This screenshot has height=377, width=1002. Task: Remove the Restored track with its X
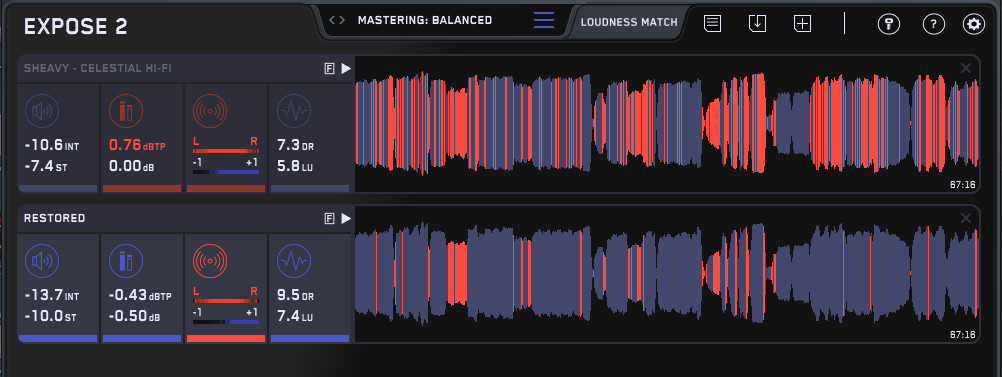[x=966, y=218]
